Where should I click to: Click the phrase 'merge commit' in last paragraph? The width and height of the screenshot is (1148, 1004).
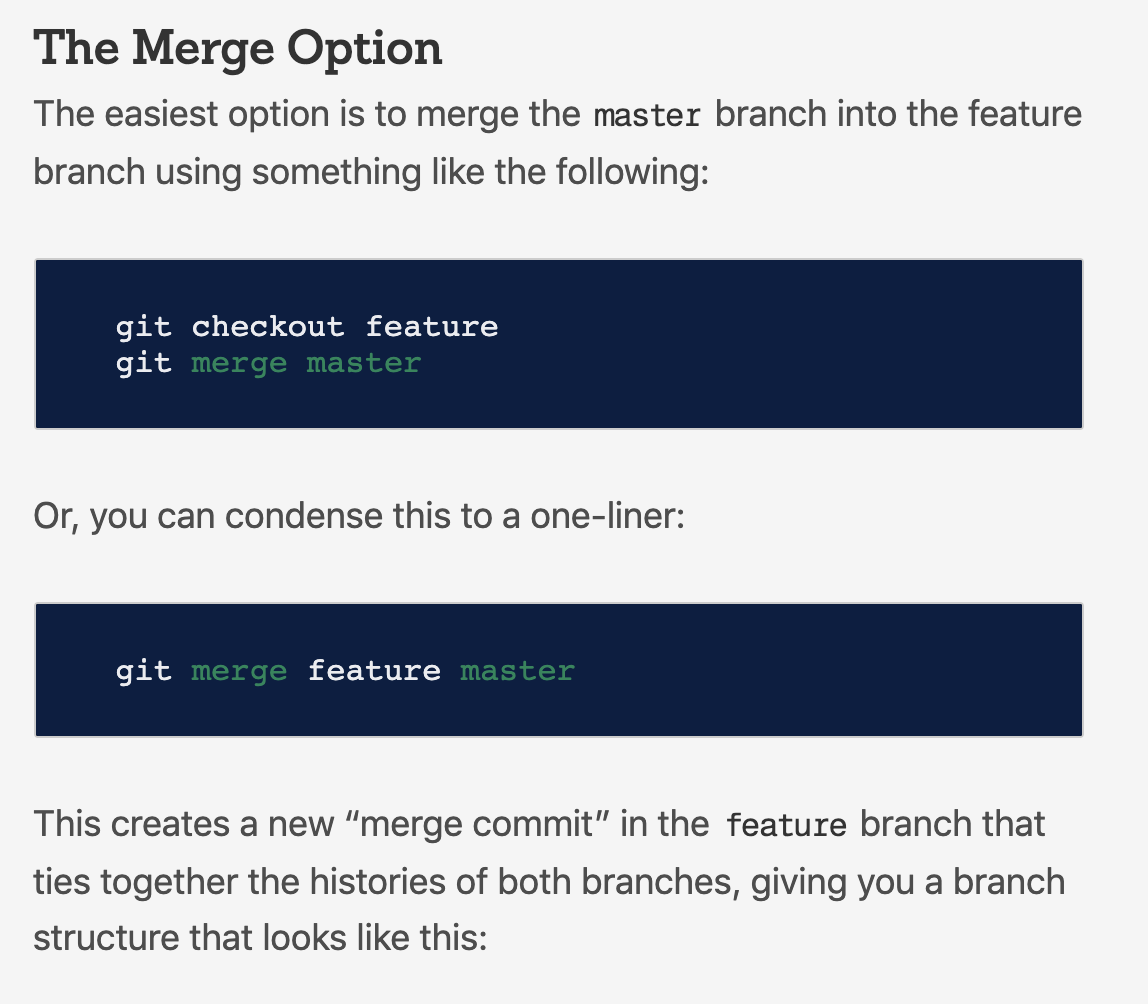click(x=477, y=824)
